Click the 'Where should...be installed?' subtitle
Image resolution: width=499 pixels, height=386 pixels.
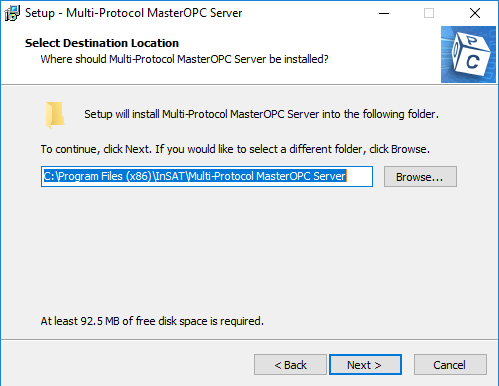(184, 59)
